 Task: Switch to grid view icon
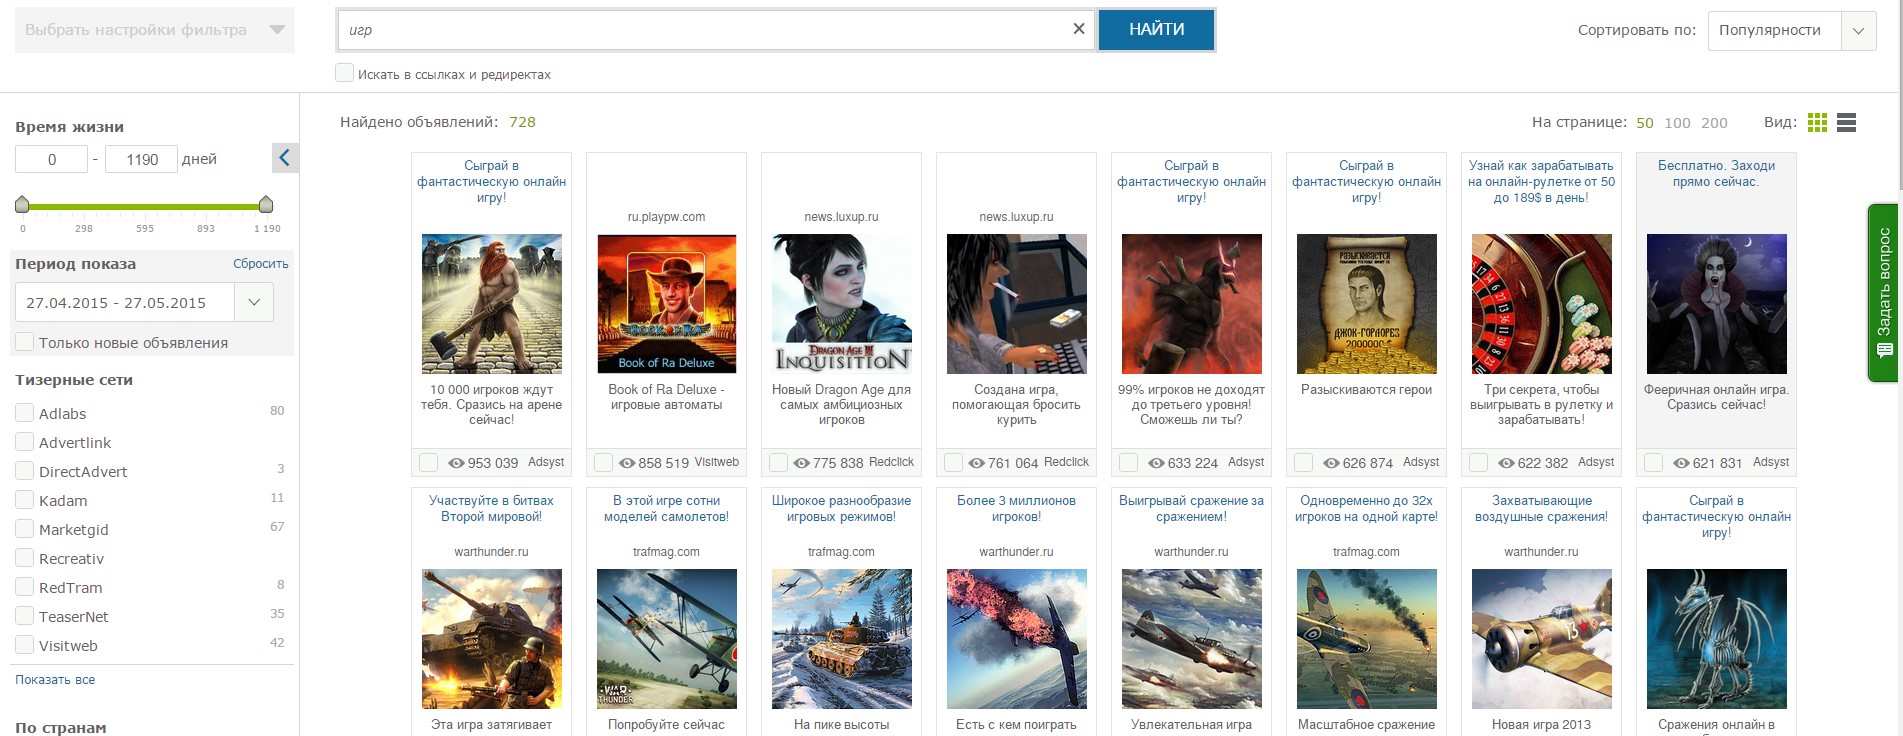1817,122
